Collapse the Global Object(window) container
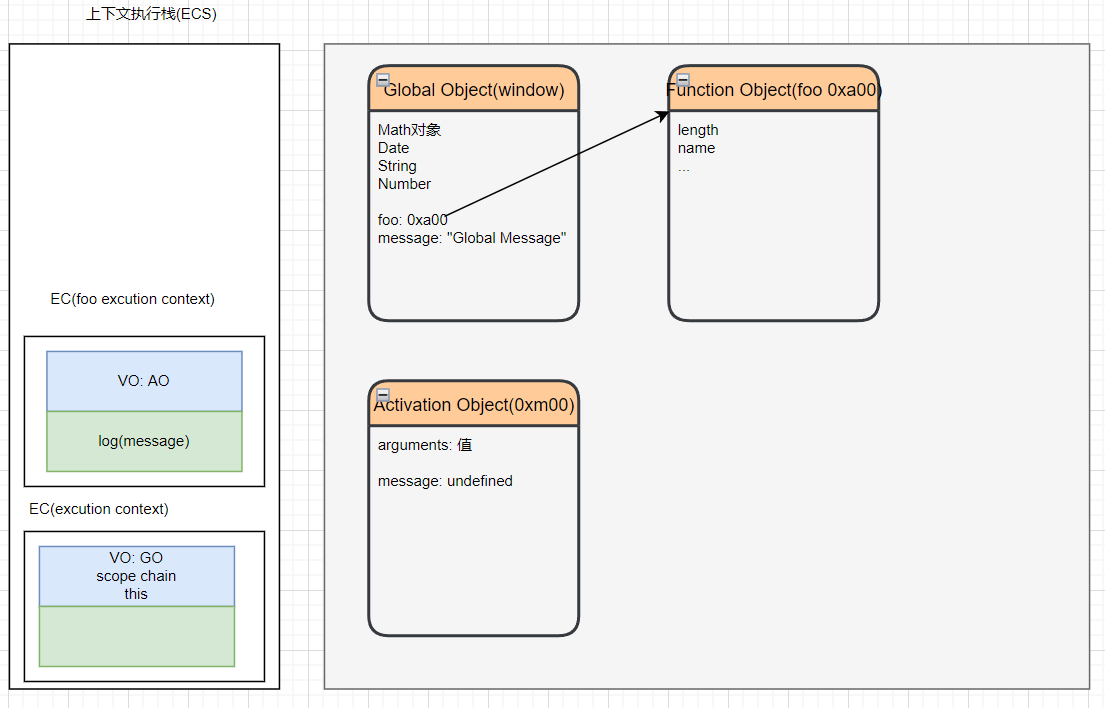Screen dimensions: 1105x708 (x=383, y=80)
